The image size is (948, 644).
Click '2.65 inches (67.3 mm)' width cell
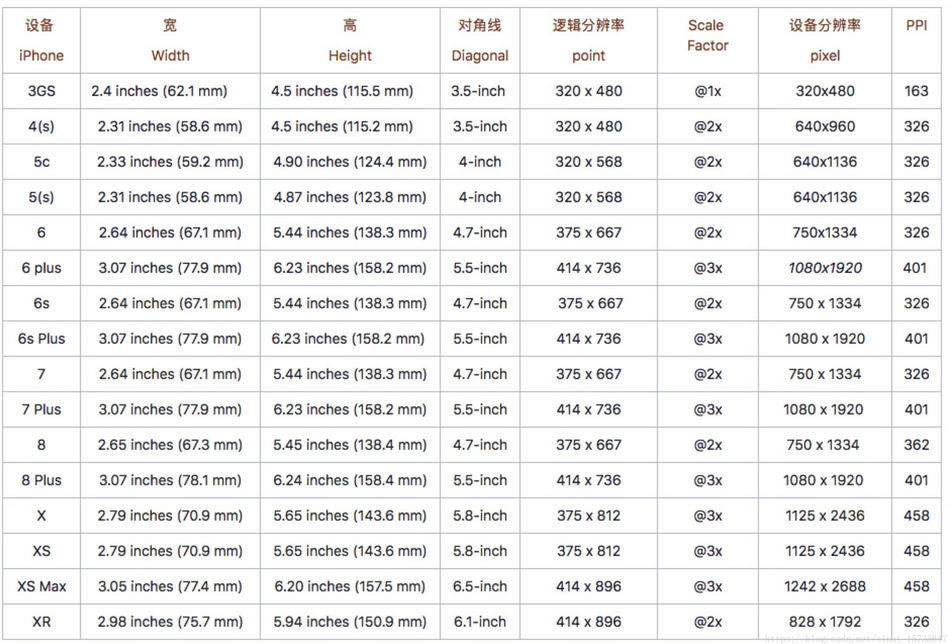(x=170, y=445)
